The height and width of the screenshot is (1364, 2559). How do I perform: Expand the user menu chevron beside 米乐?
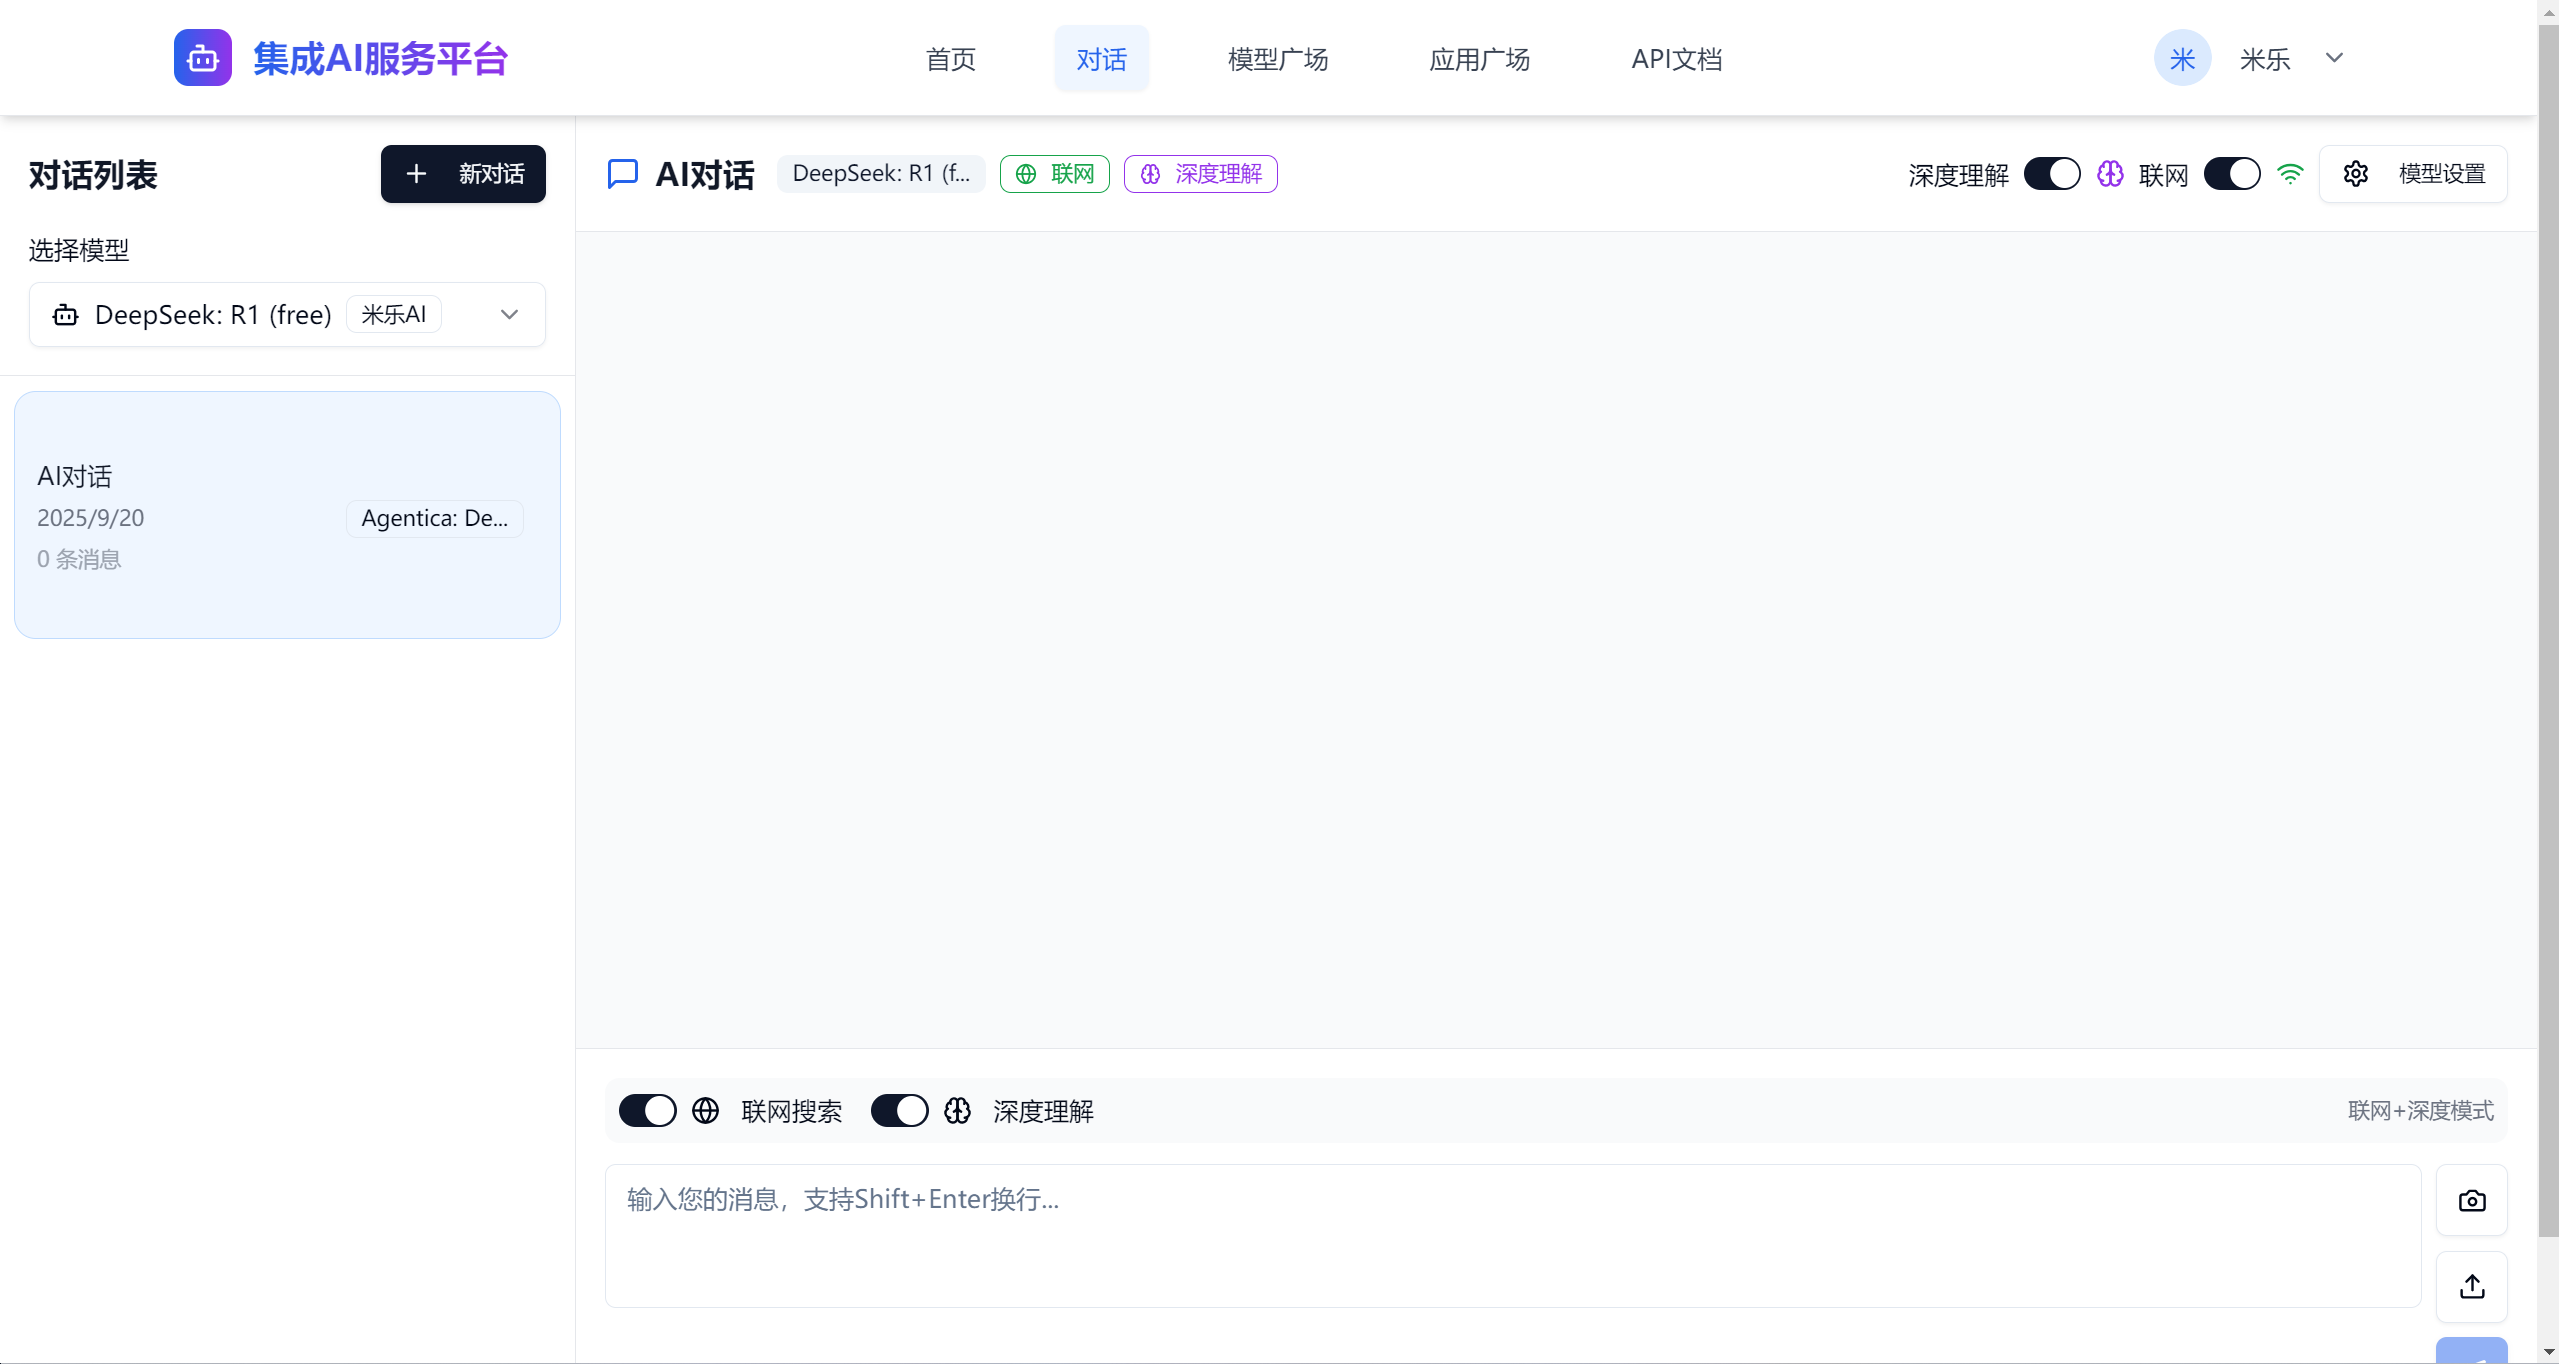click(x=2334, y=58)
